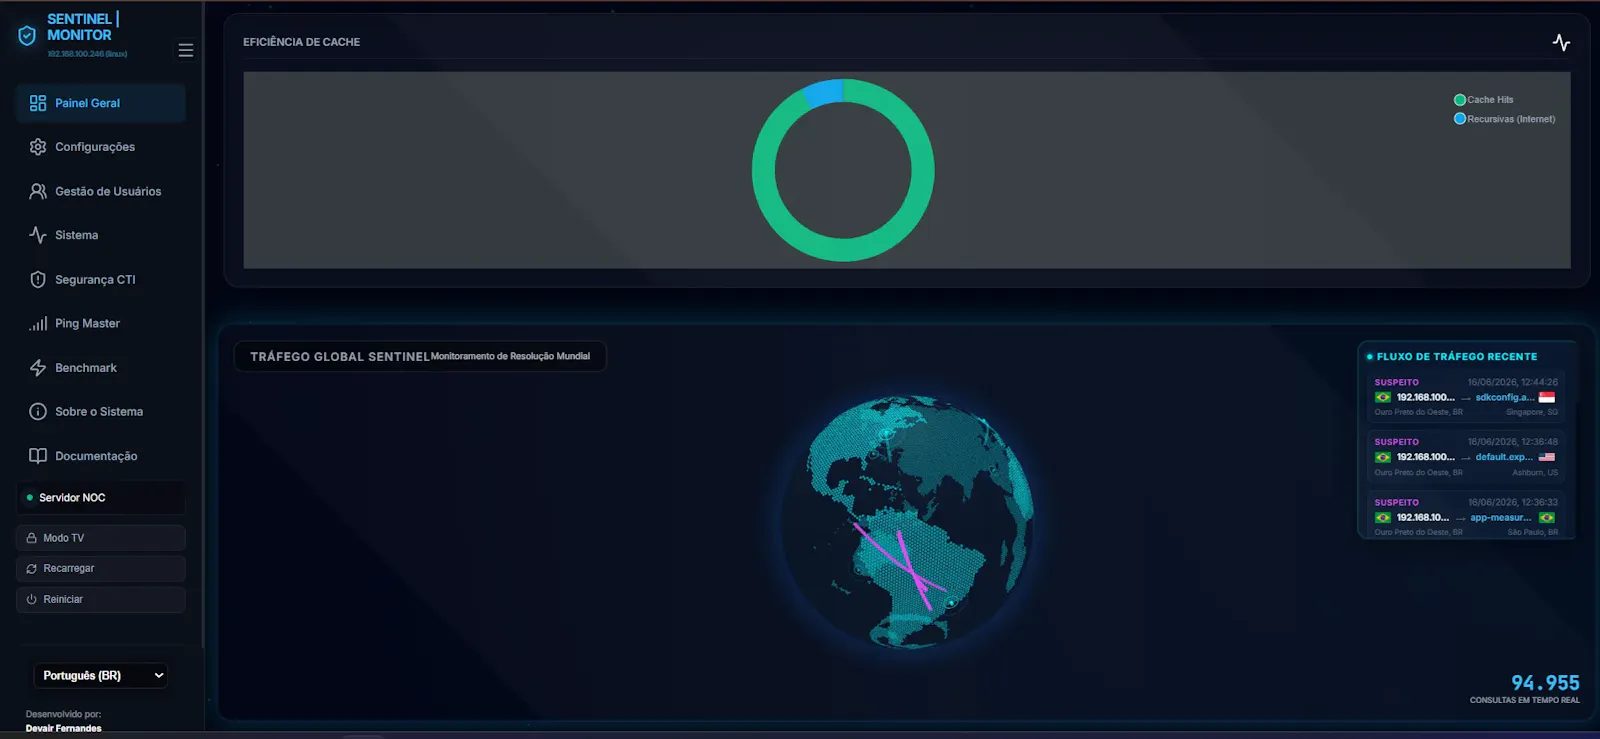Click the traffic entry timestamped 12:44:26
Screen dimensions: 1600x739
coord(1466,397)
